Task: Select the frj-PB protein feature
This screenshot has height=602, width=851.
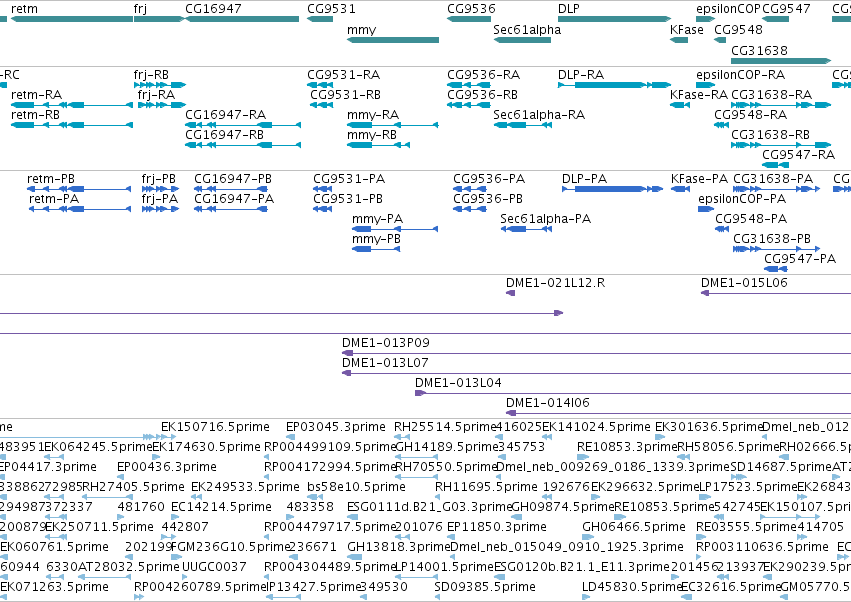Action: point(160,189)
